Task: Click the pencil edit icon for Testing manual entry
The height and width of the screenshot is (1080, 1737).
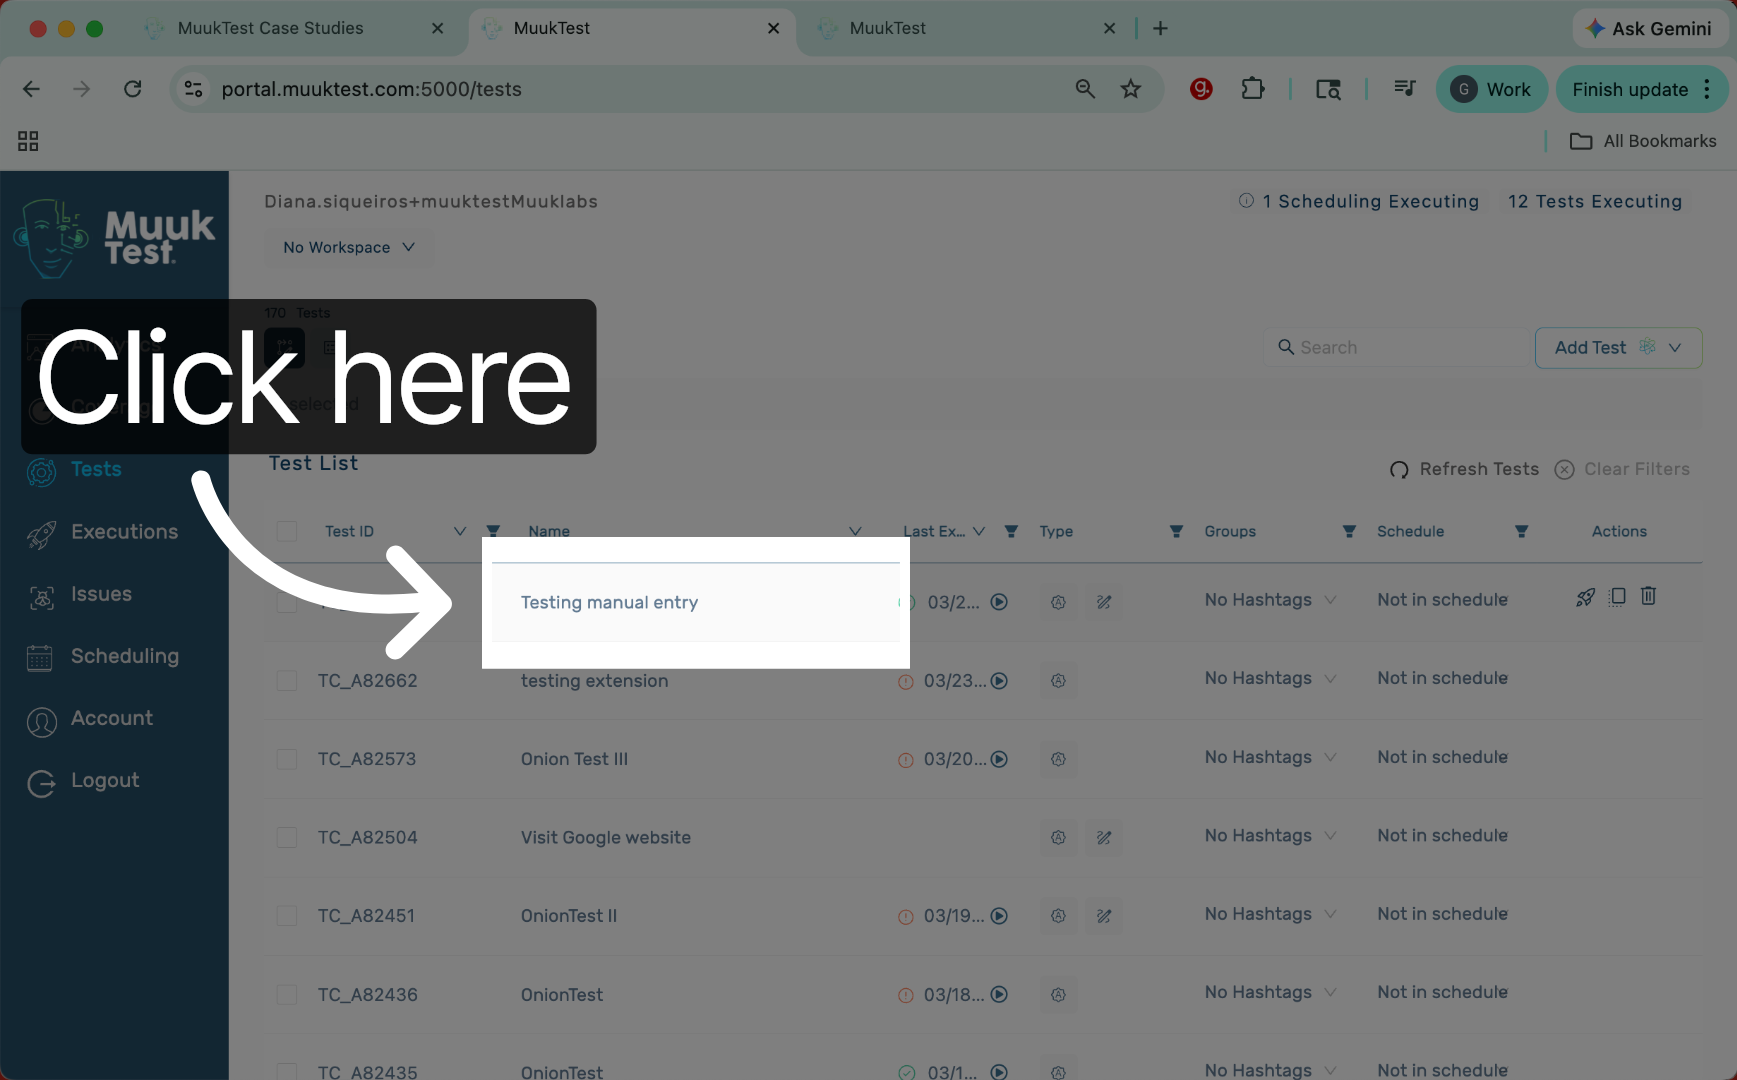Action: click(1104, 602)
